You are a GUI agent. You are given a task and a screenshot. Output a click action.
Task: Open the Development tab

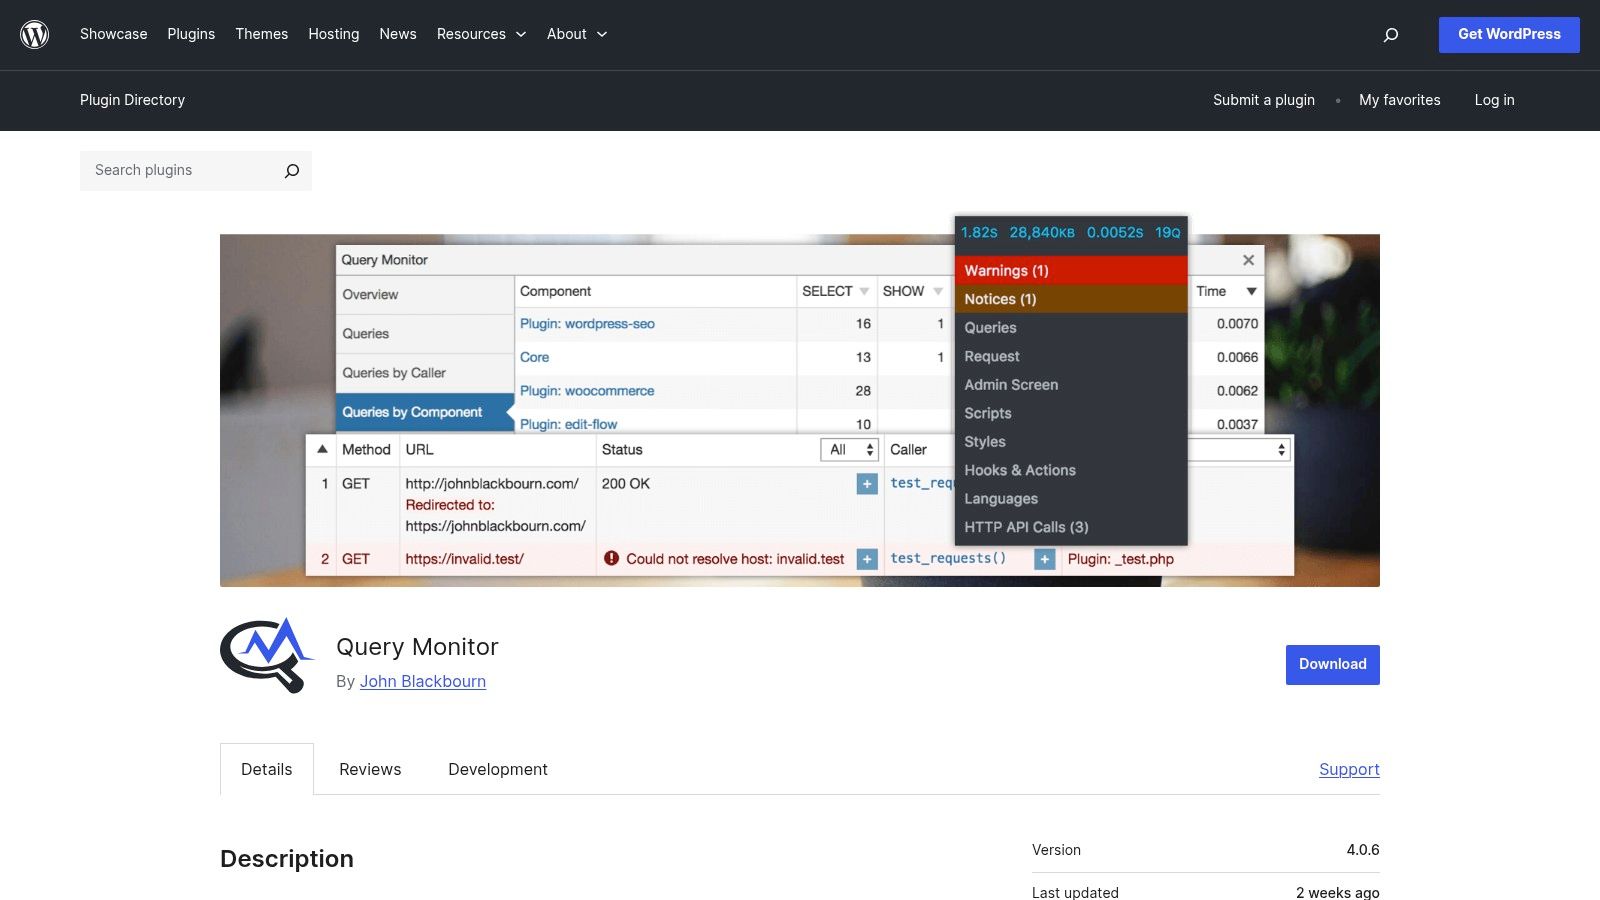coord(498,769)
